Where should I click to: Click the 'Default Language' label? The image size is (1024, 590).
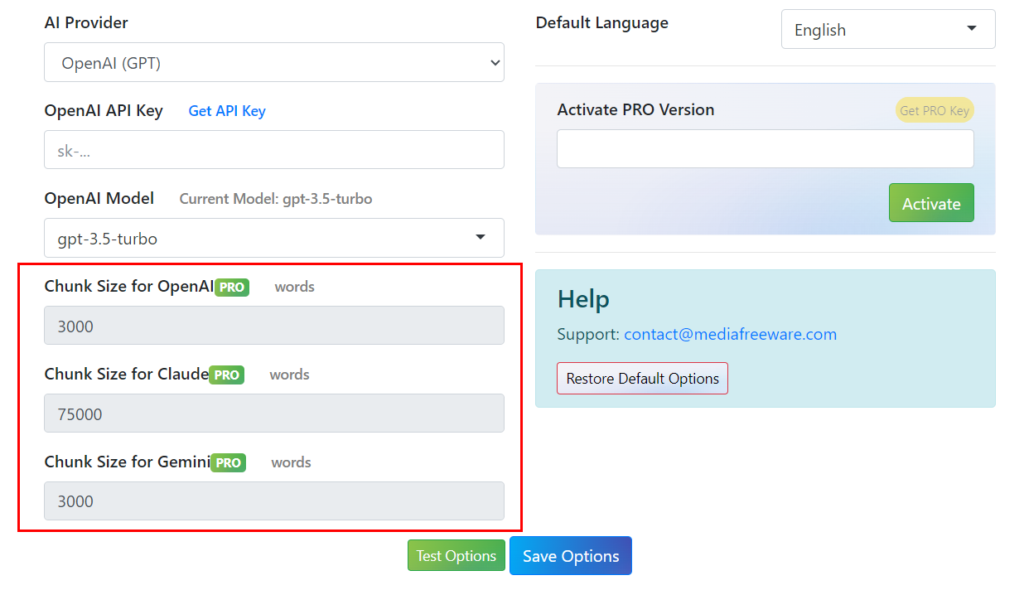pos(602,23)
